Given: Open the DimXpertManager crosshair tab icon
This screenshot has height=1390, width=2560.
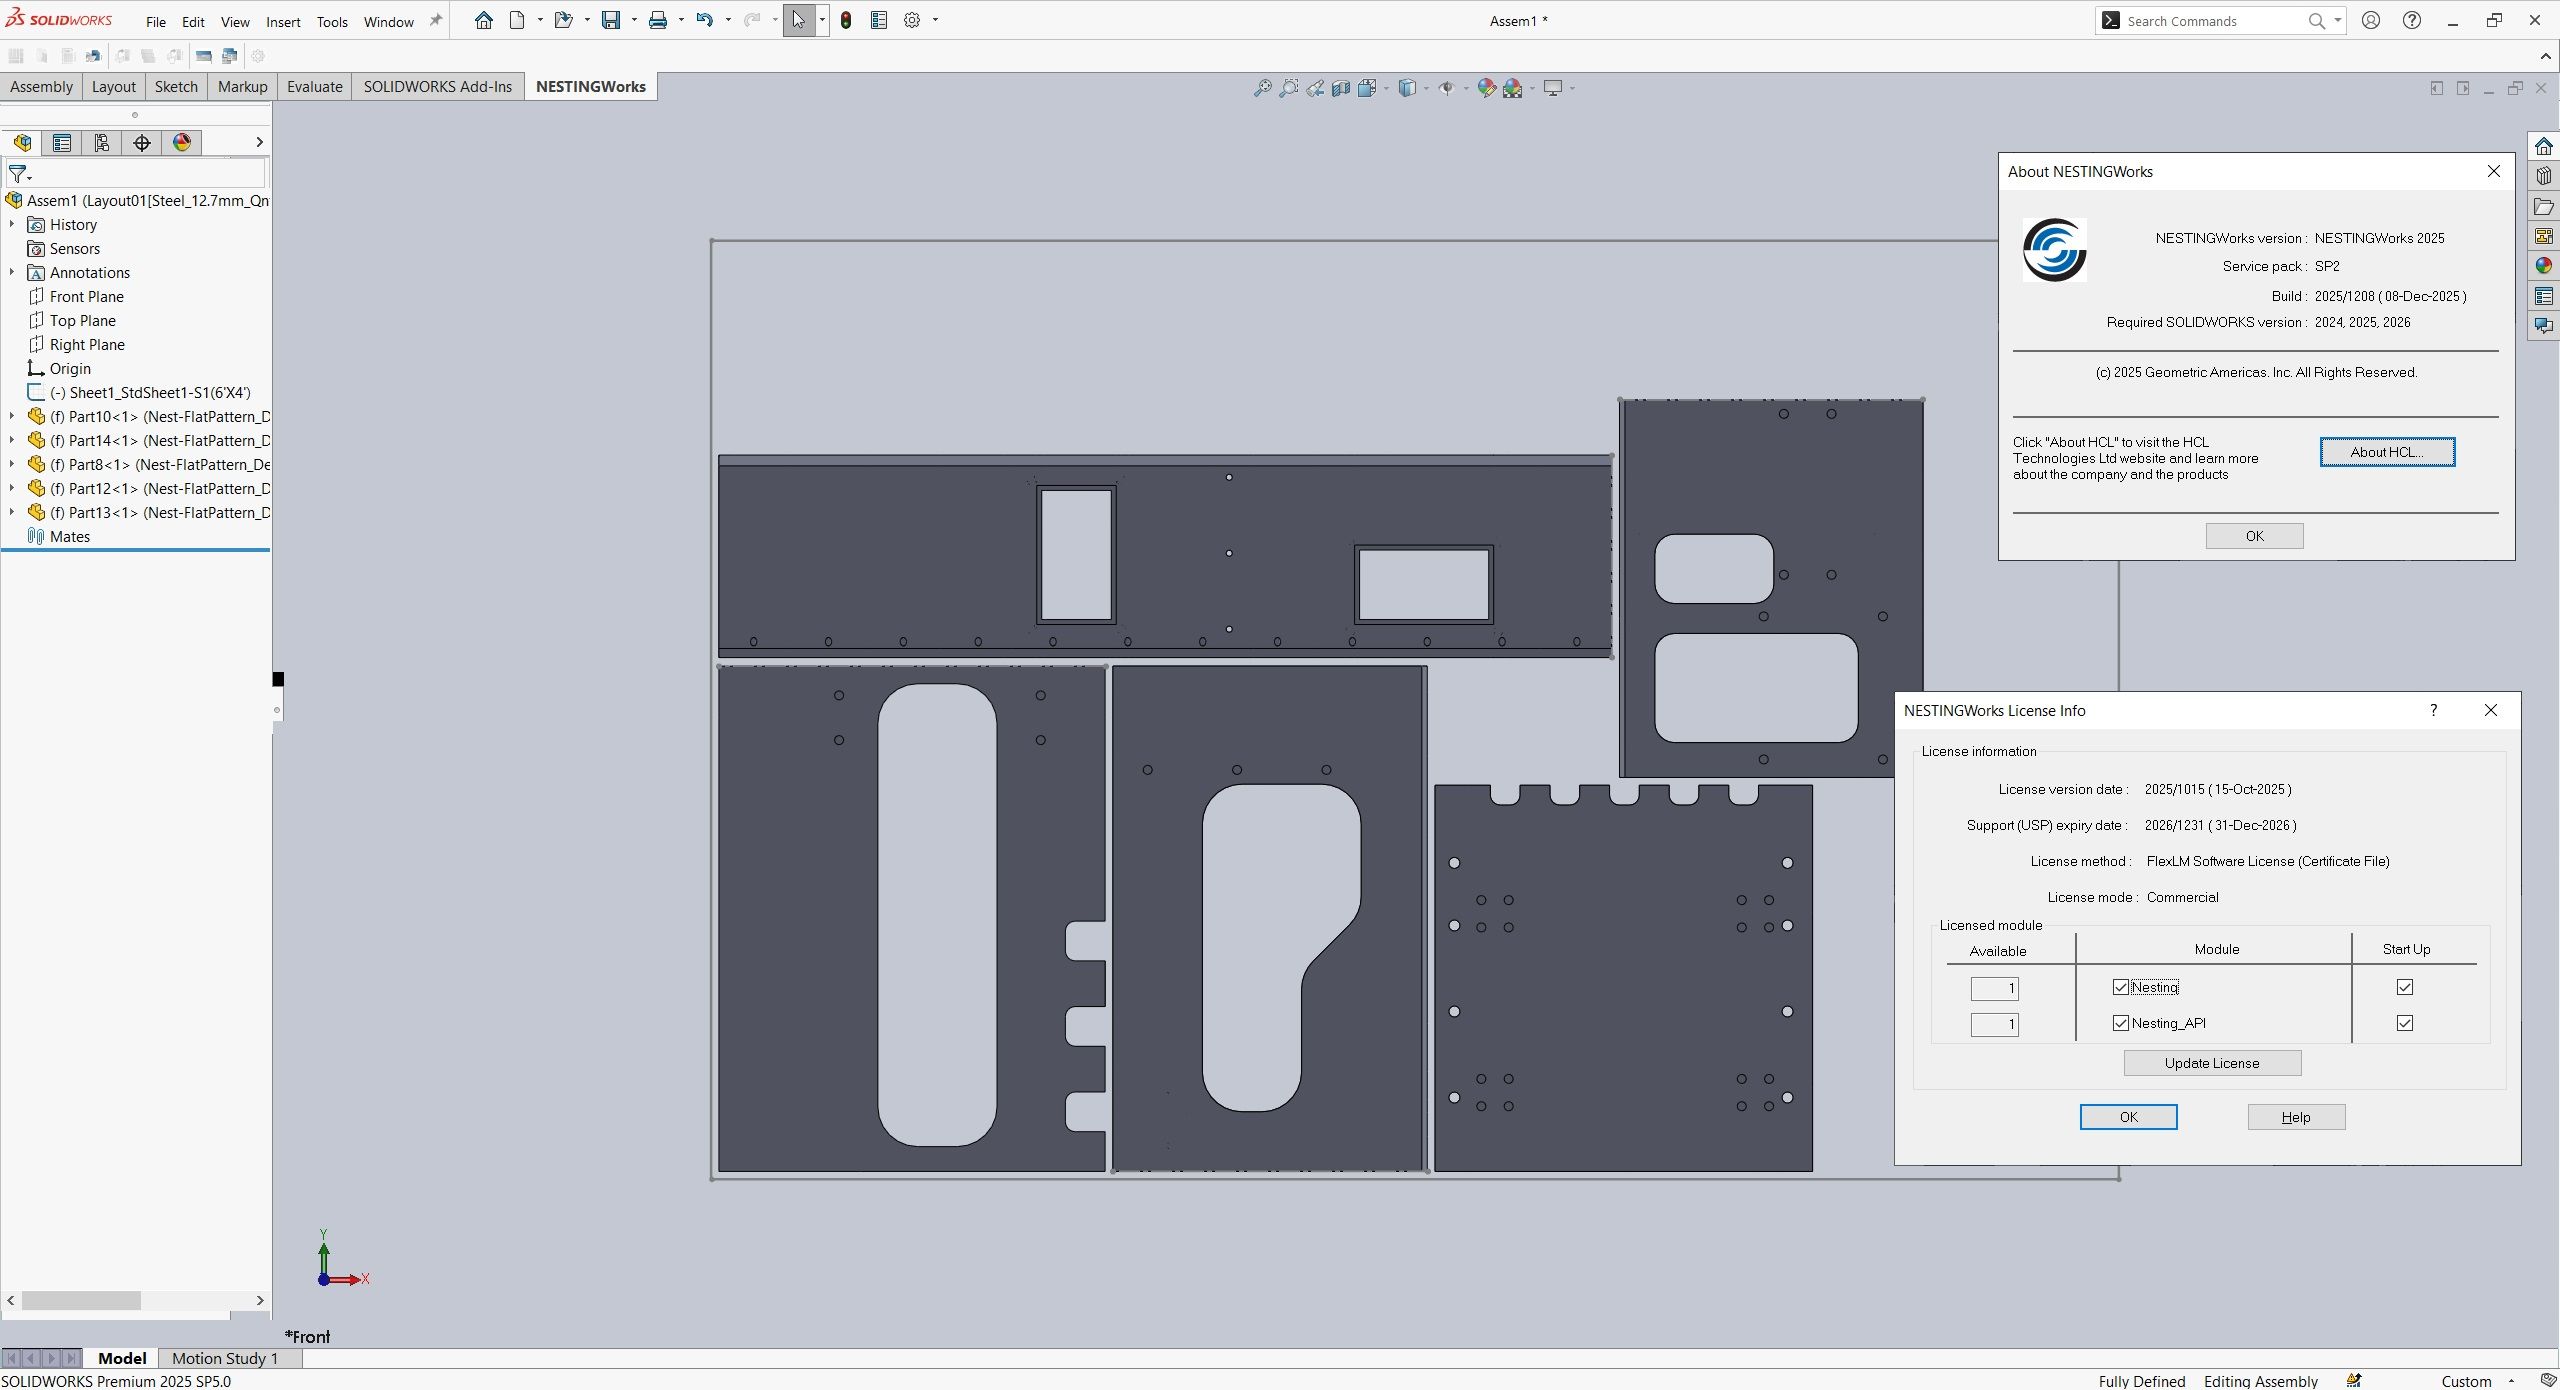Looking at the screenshot, I should pos(142,142).
